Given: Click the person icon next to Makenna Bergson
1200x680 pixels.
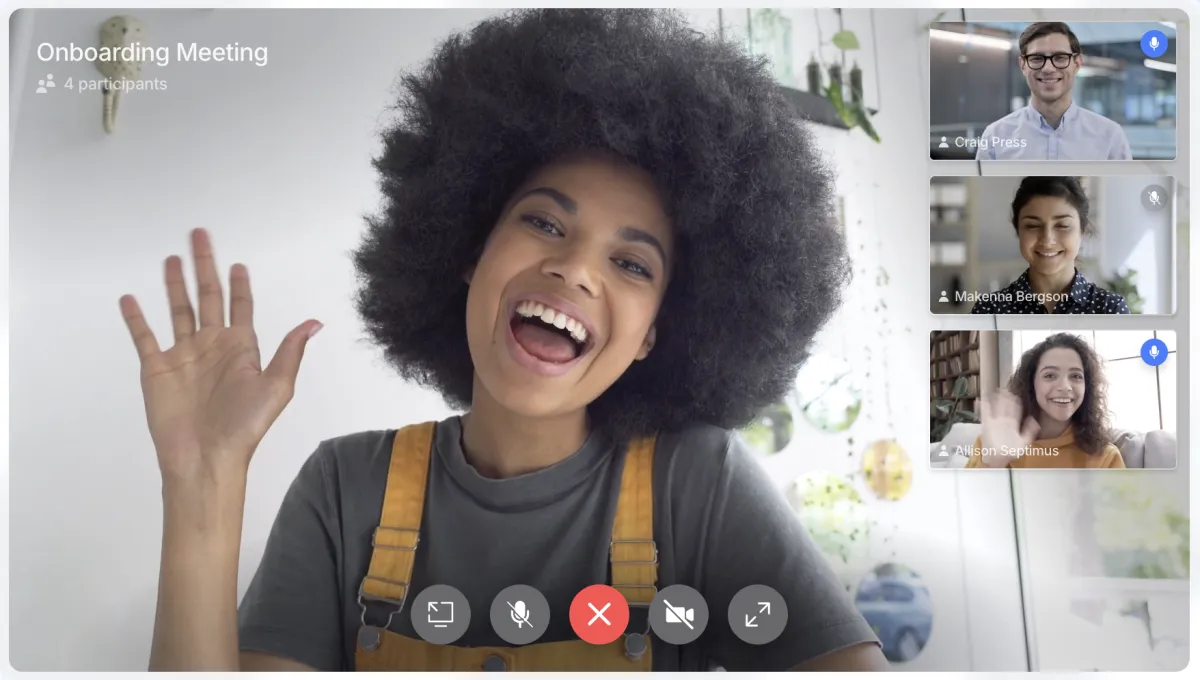Looking at the screenshot, I should [944, 297].
